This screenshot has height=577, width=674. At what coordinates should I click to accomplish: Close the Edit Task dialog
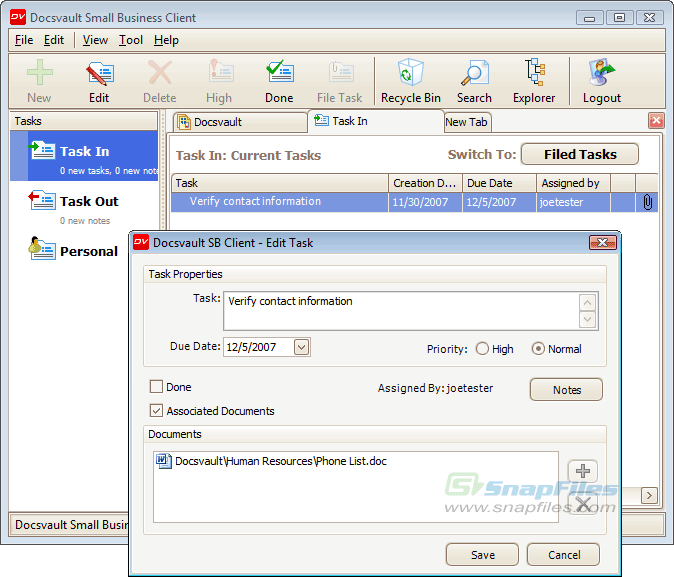coord(603,242)
